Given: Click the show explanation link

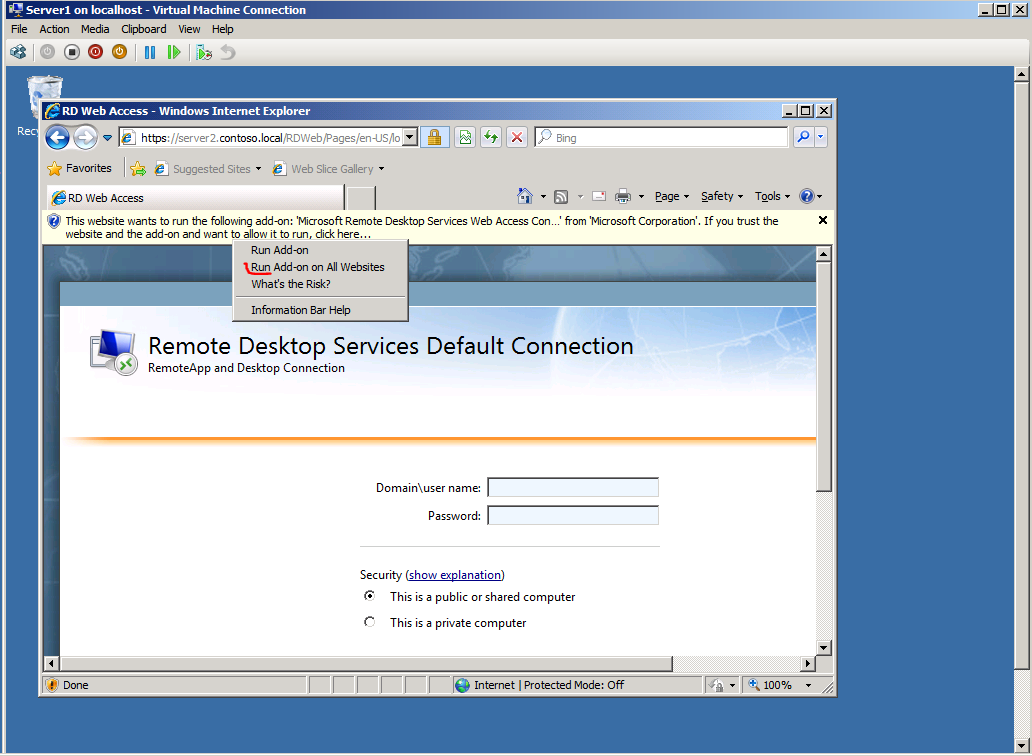Looking at the screenshot, I should (455, 574).
